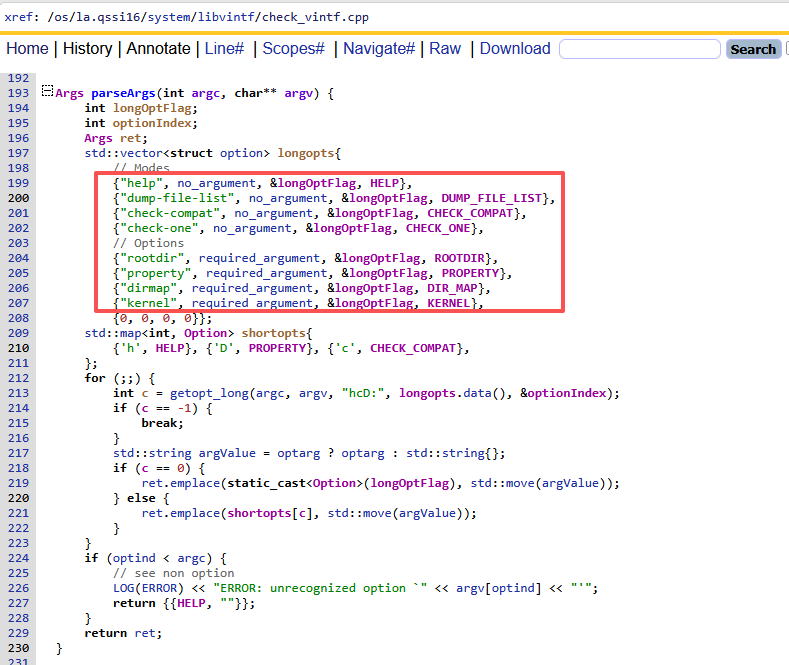Viewport: 789px width, 665px height.
Task: Click the parseArgs function name
Action: point(123,93)
